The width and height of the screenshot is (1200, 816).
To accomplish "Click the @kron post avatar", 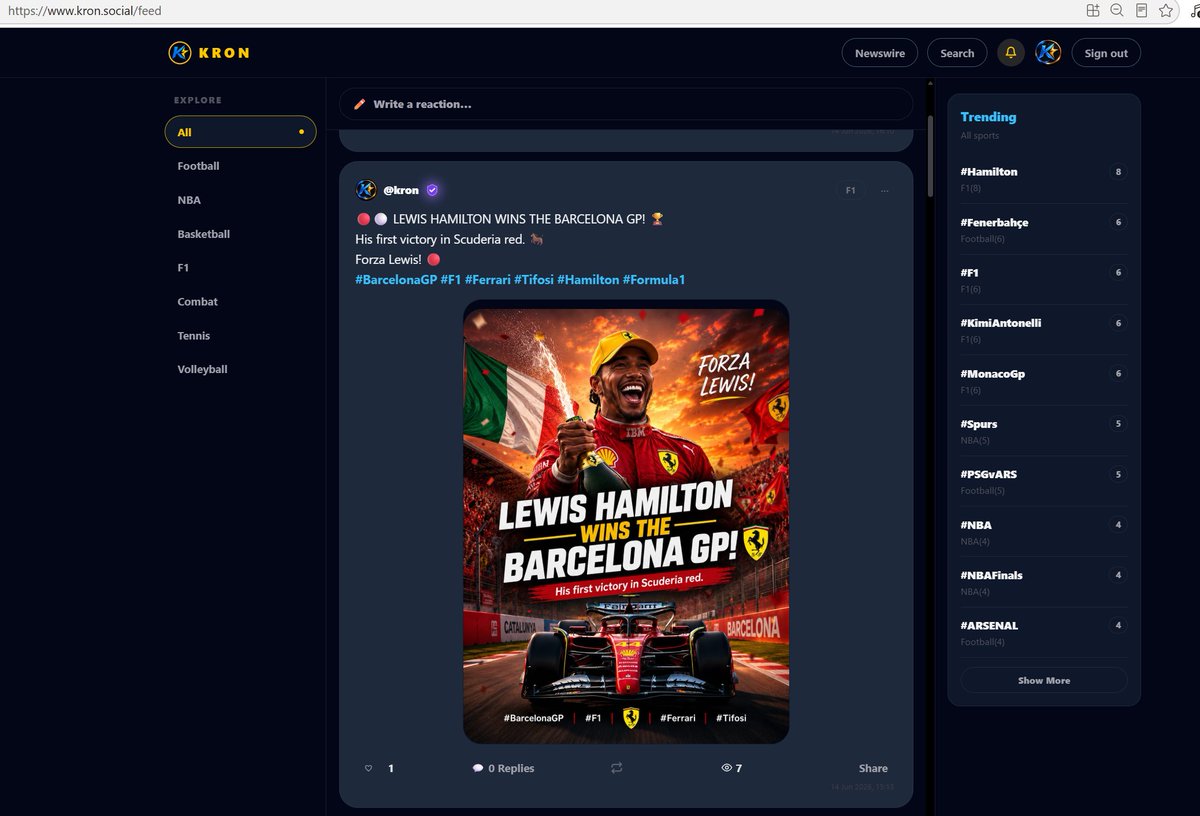I will (366, 190).
